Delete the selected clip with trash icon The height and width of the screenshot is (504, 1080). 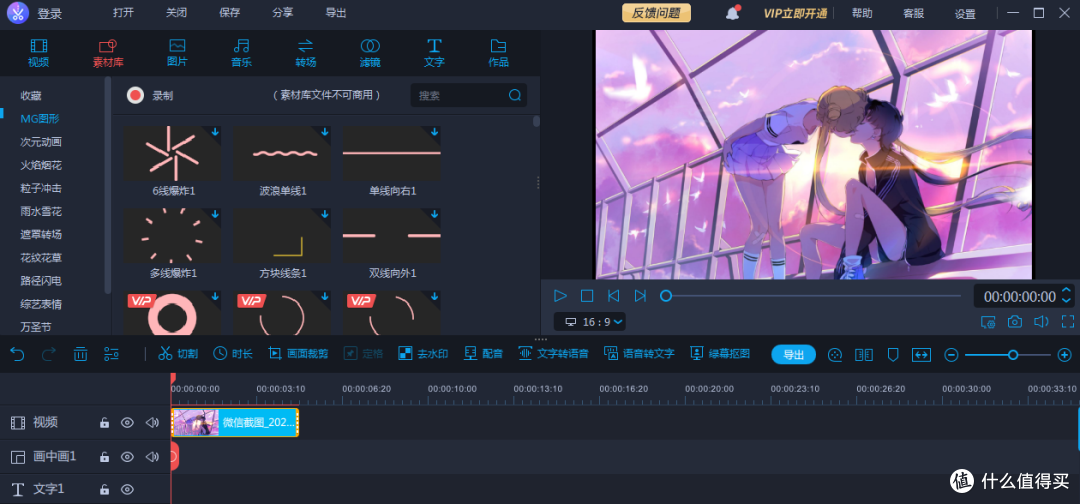point(81,354)
